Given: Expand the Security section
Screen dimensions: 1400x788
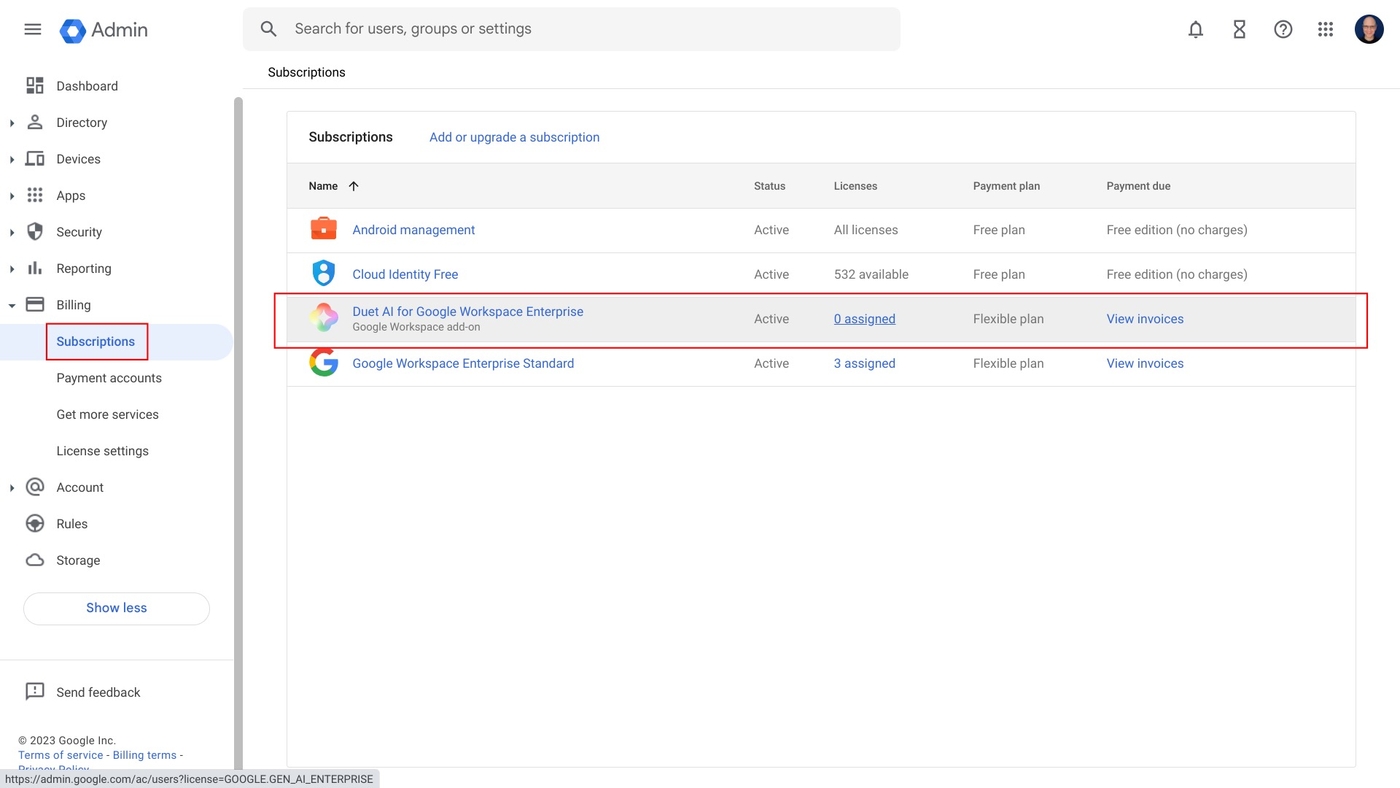Looking at the screenshot, I should point(12,232).
